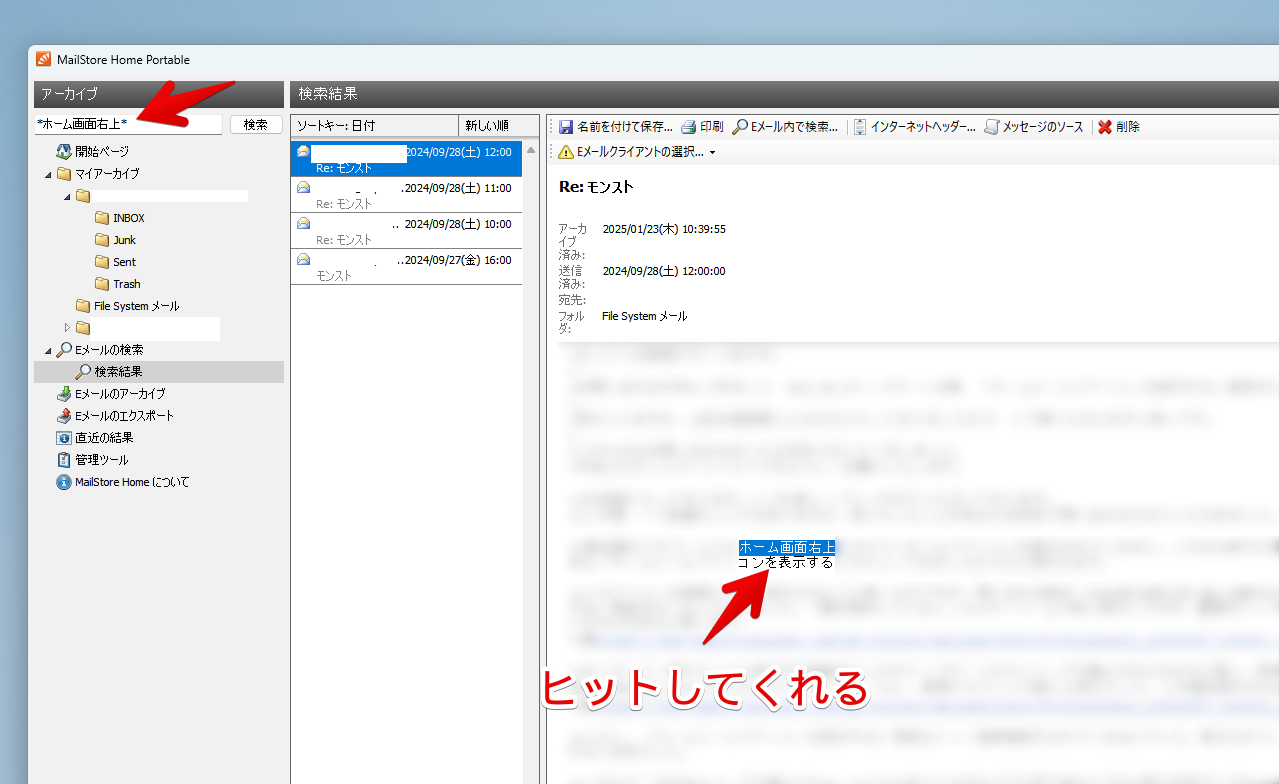This screenshot has height=784, width=1279.
Task: Click the warning icon for Eメールクライアントの選択
Action: (x=566, y=152)
